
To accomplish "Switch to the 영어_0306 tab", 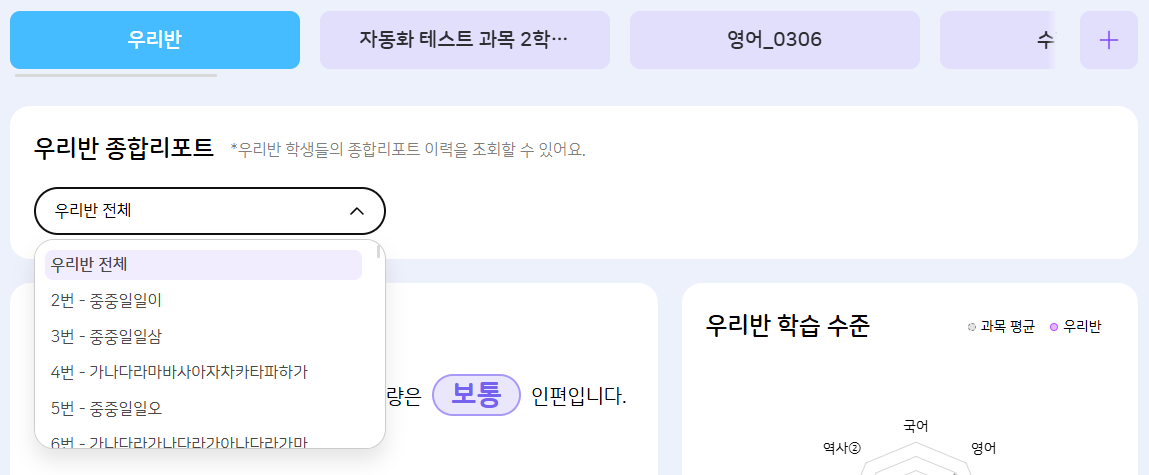I will point(774,40).
